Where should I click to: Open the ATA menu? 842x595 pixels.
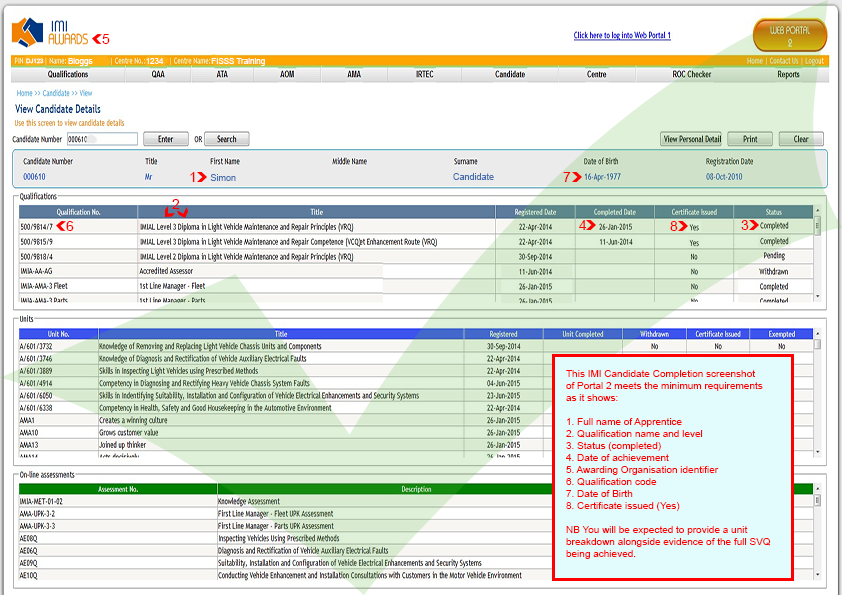tap(222, 75)
